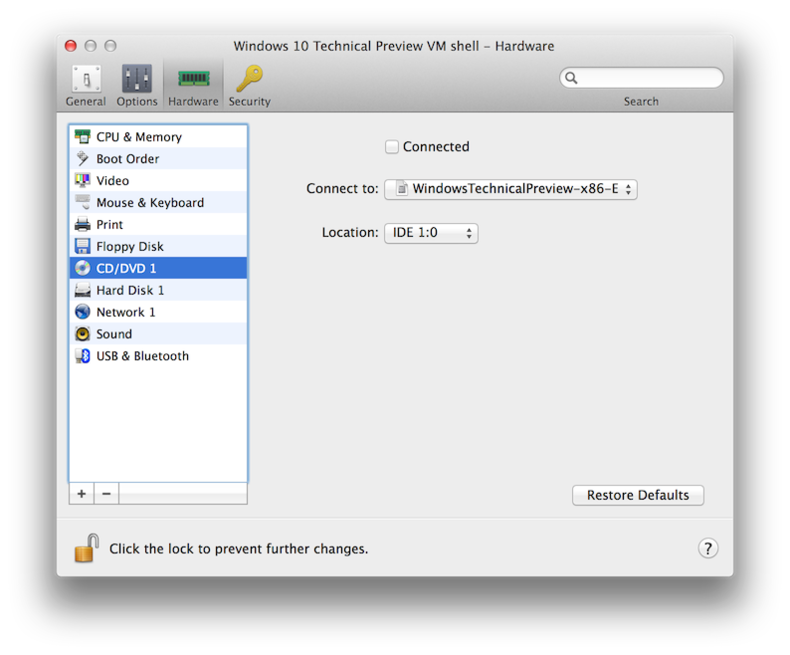The width and height of the screenshot is (790, 655).
Task: Open Floppy Disk settings
Action: (x=129, y=247)
